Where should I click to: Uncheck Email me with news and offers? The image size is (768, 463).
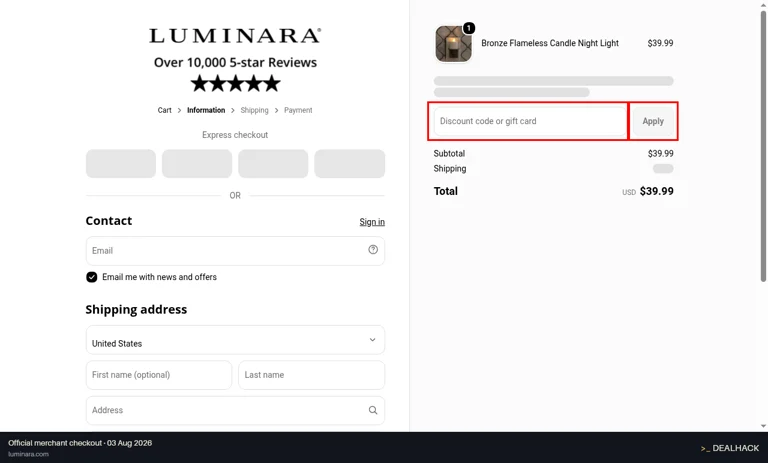coord(92,277)
